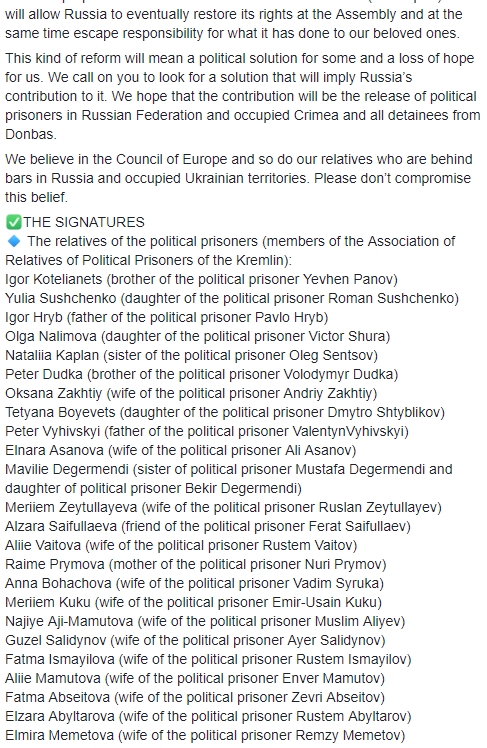Click the paragraph beginning We believe in the Council

click(x=238, y=178)
